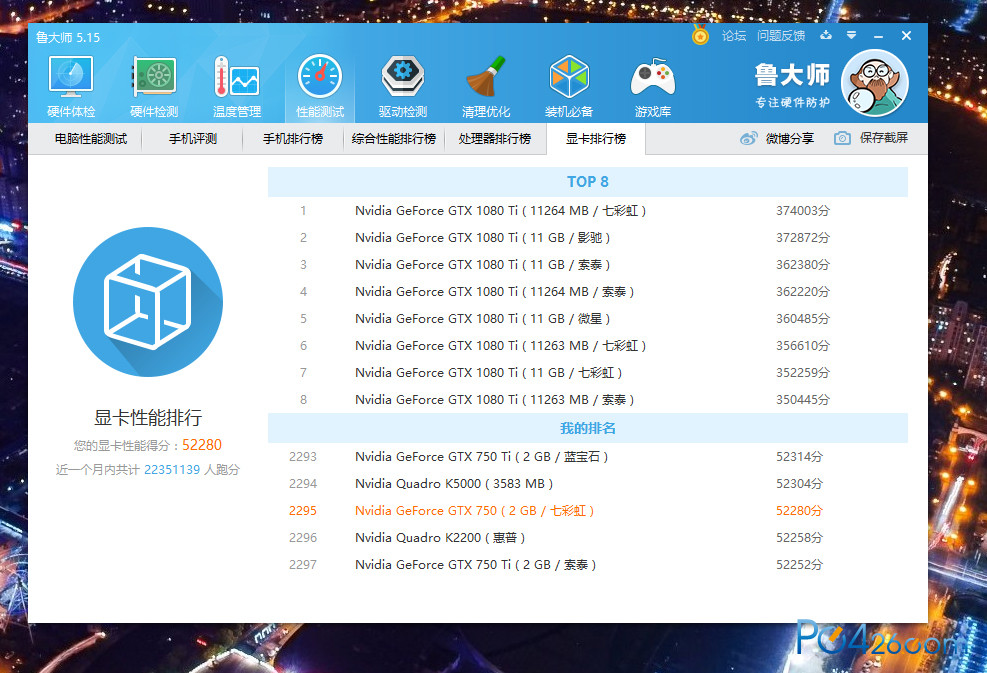This screenshot has height=673, width=987.
Task: Close the 鲁大师 window
Action: point(906,36)
